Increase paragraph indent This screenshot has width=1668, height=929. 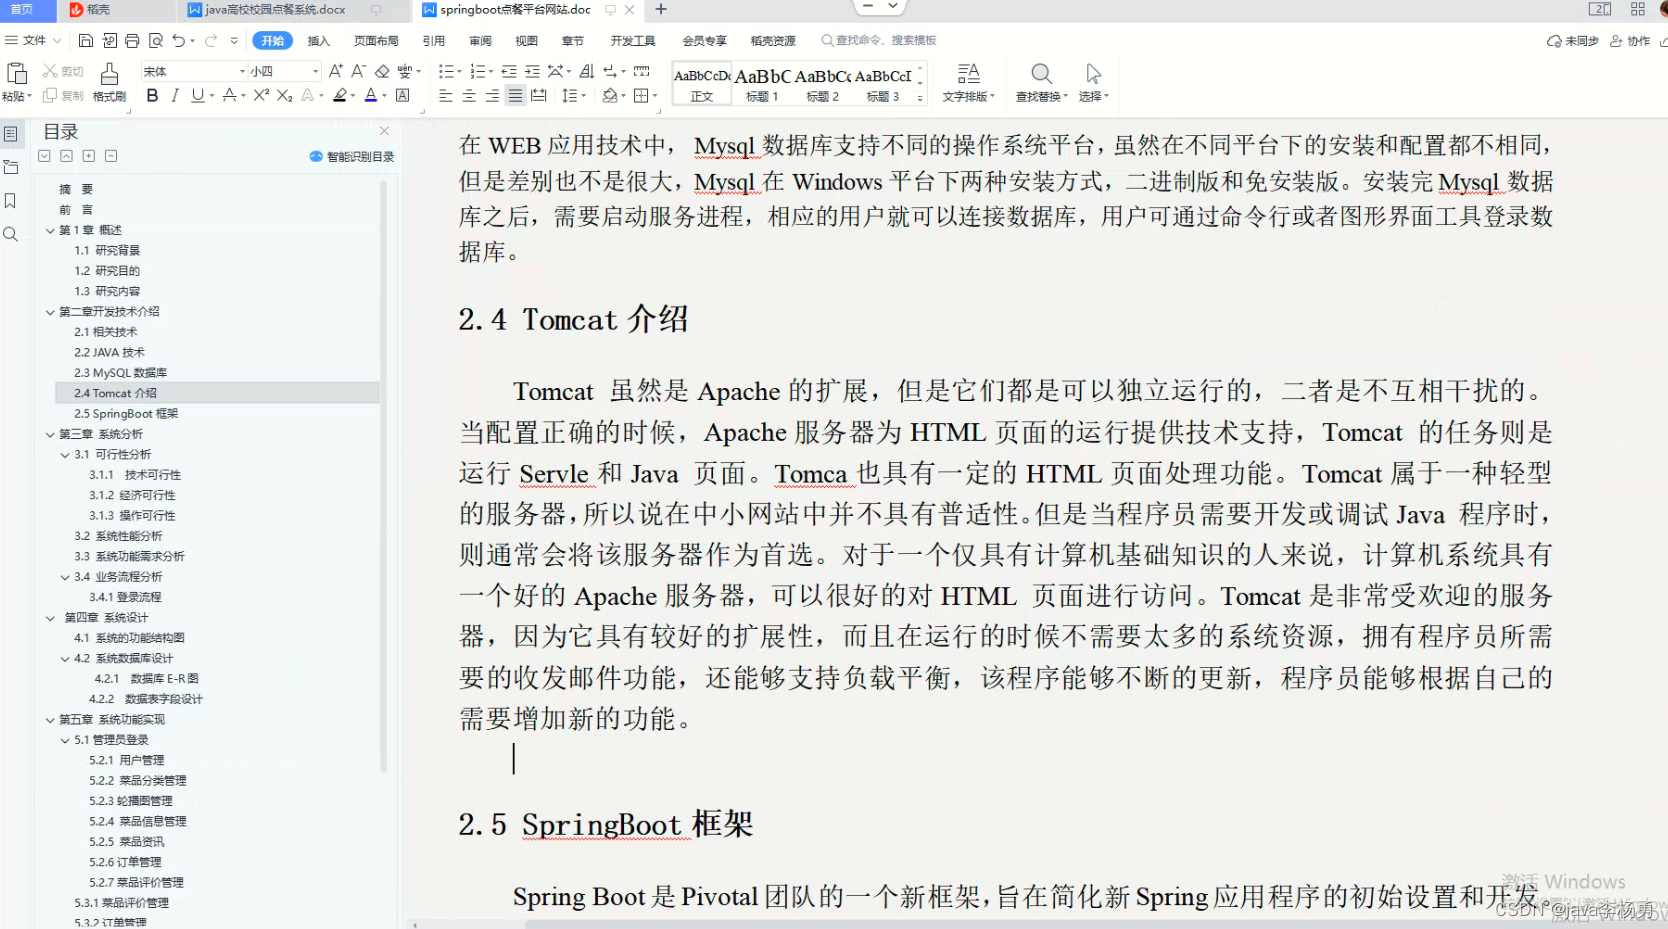532,71
